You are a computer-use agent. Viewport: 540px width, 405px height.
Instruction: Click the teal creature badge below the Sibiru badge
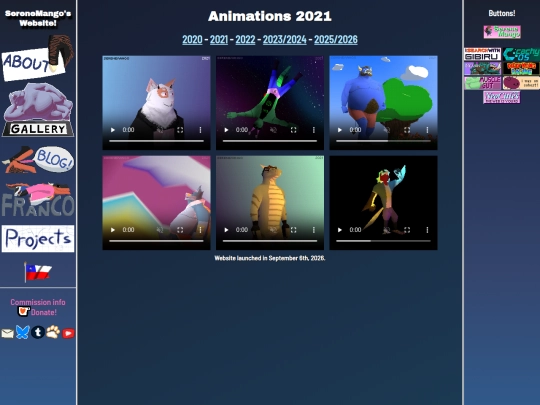(482, 69)
